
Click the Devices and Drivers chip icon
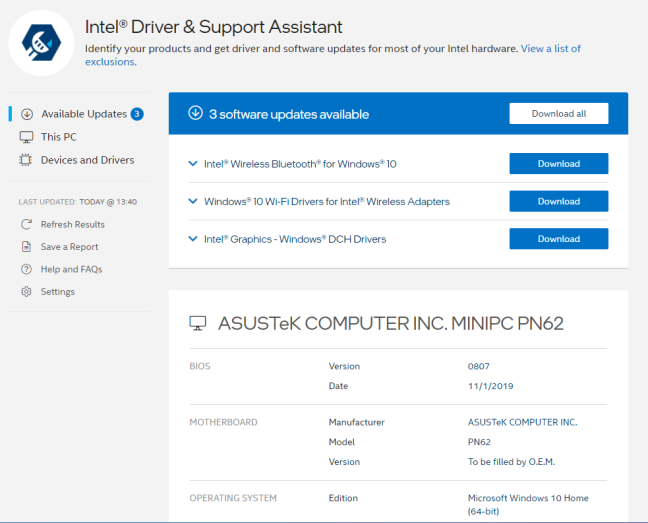(x=26, y=160)
